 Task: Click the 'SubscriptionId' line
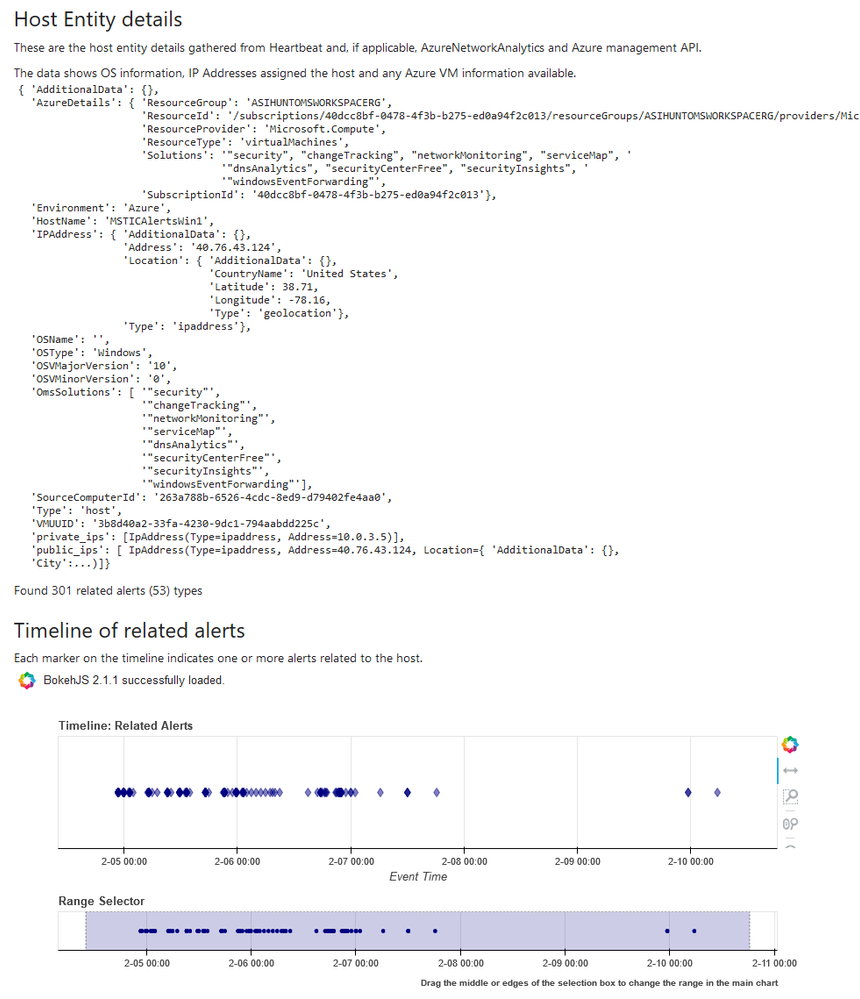319,195
